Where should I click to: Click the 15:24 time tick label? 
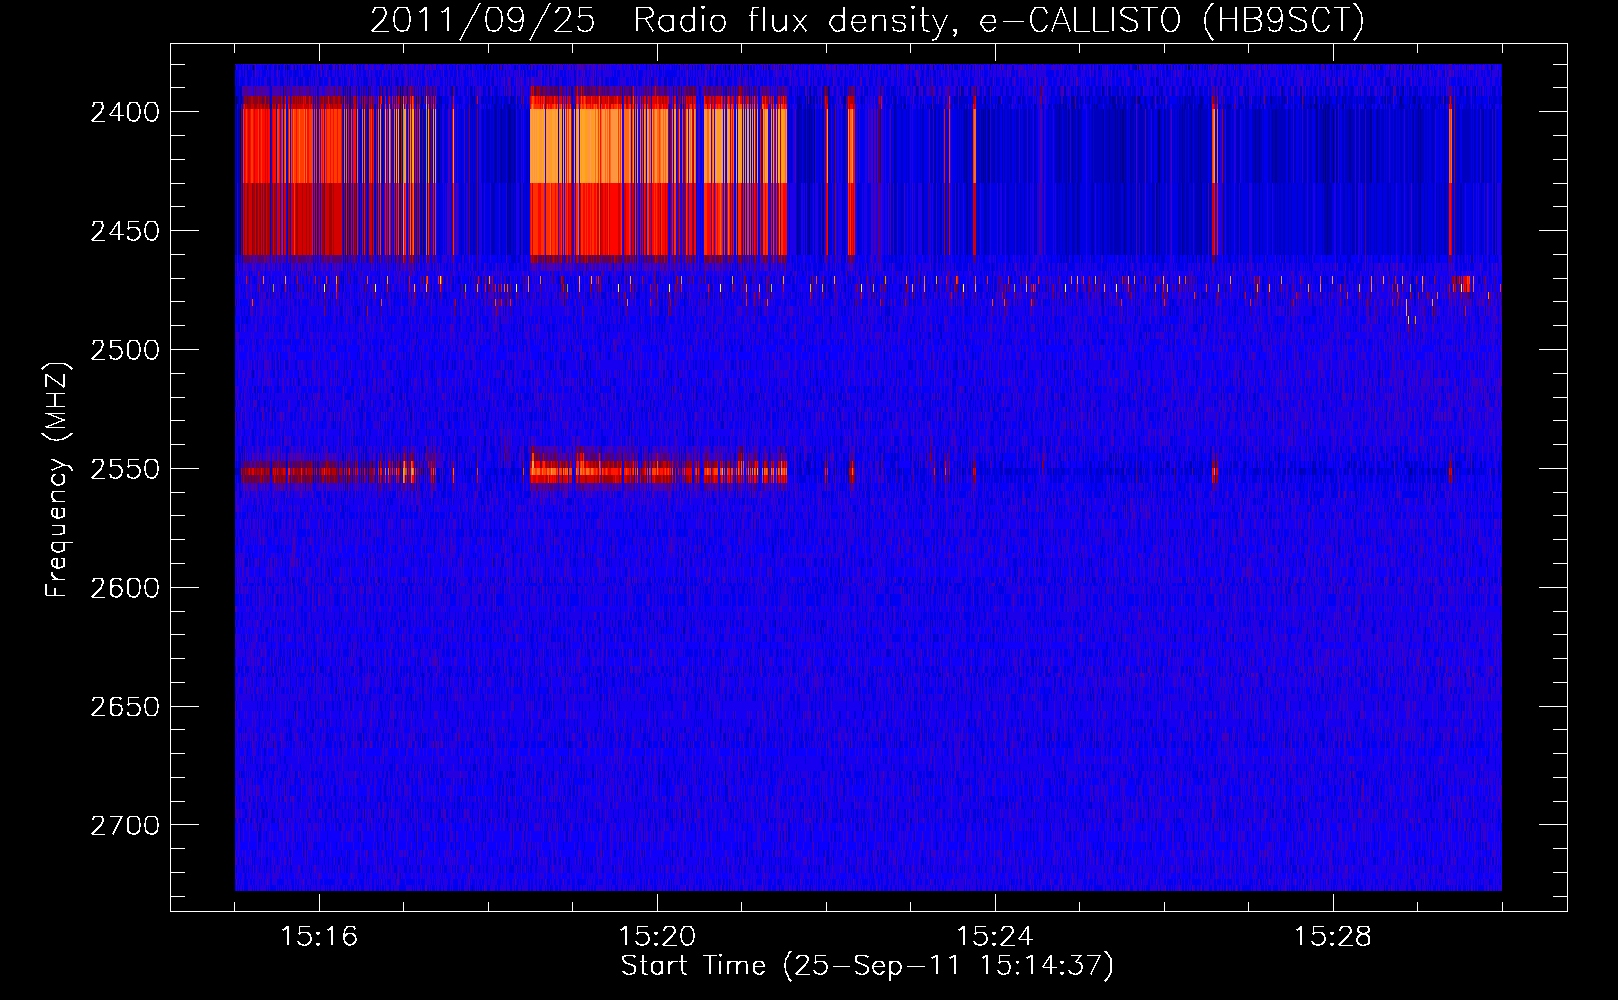click(x=995, y=937)
